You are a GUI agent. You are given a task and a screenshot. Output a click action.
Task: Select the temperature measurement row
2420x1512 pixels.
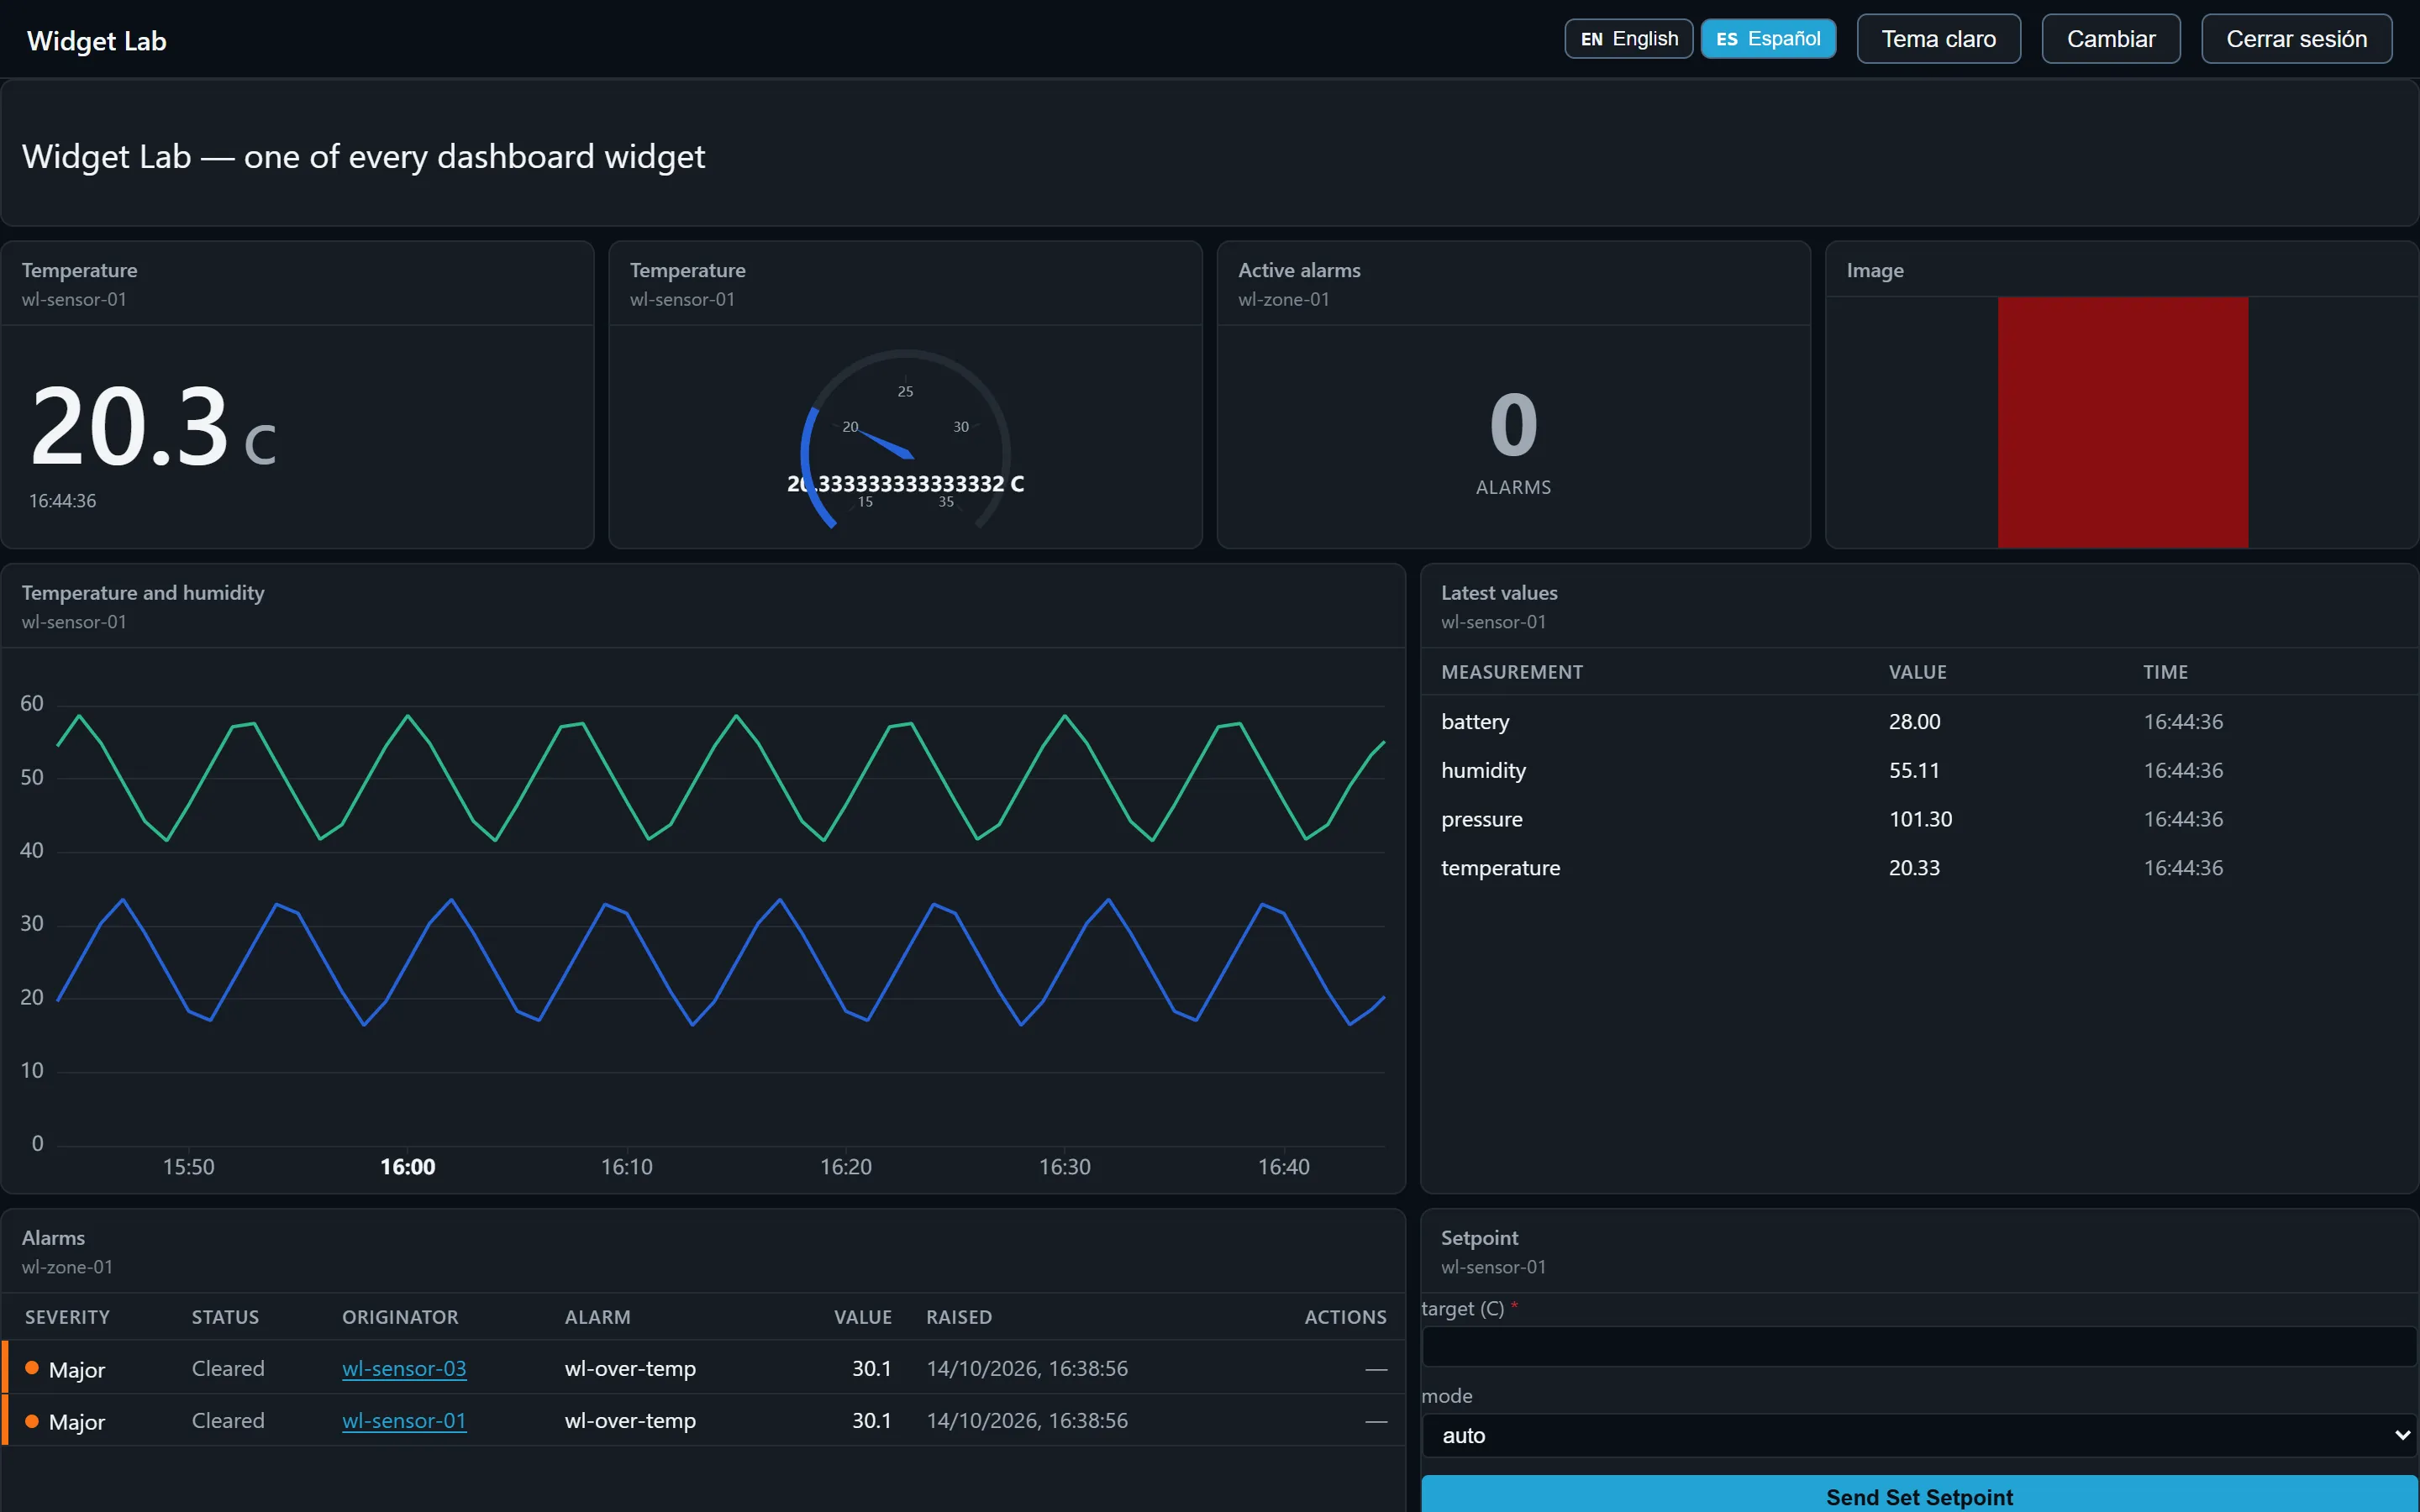coord(1919,868)
